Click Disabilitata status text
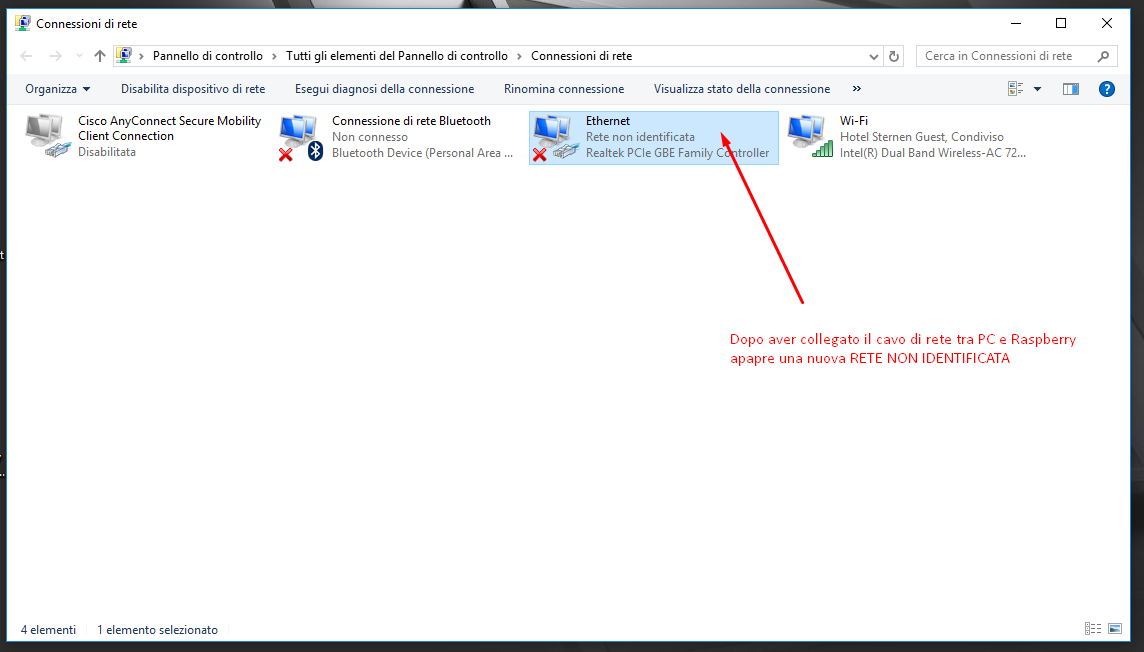 tap(107, 152)
